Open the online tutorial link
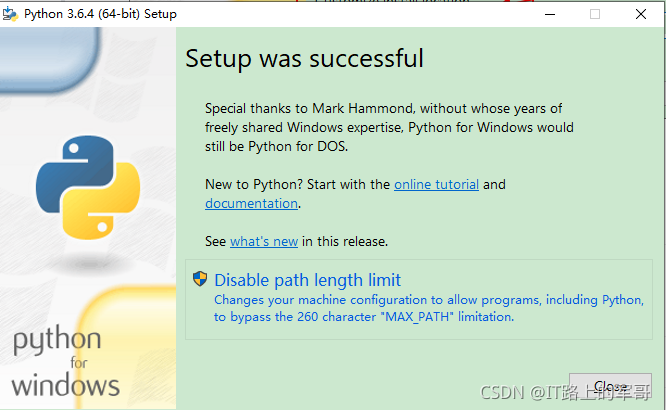The width and height of the screenshot is (666, 410). 436,184
